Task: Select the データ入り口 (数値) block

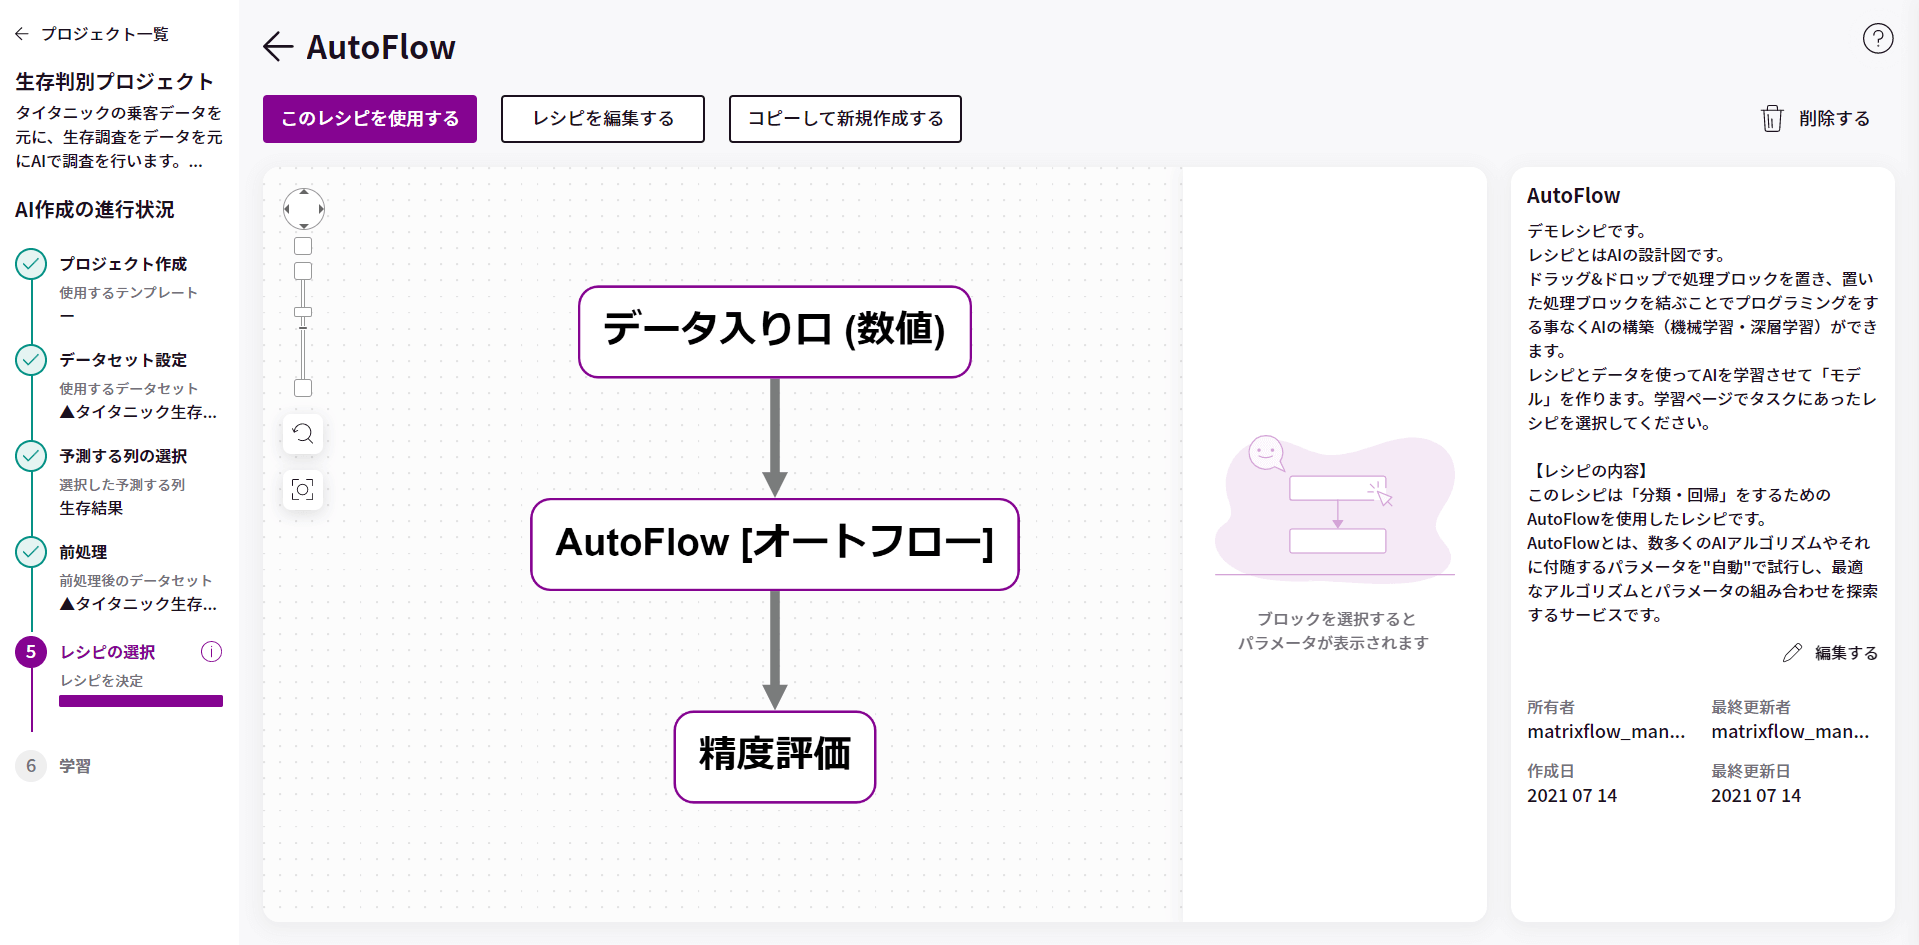Action: (x=775, y=332)
